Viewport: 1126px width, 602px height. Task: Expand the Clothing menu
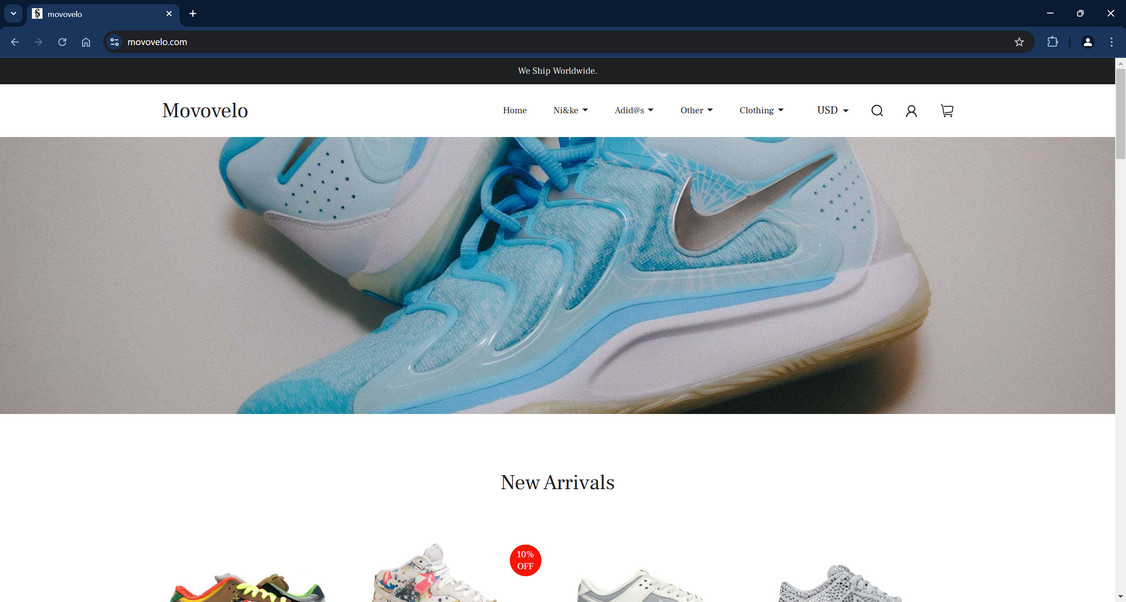coord(761,111)
